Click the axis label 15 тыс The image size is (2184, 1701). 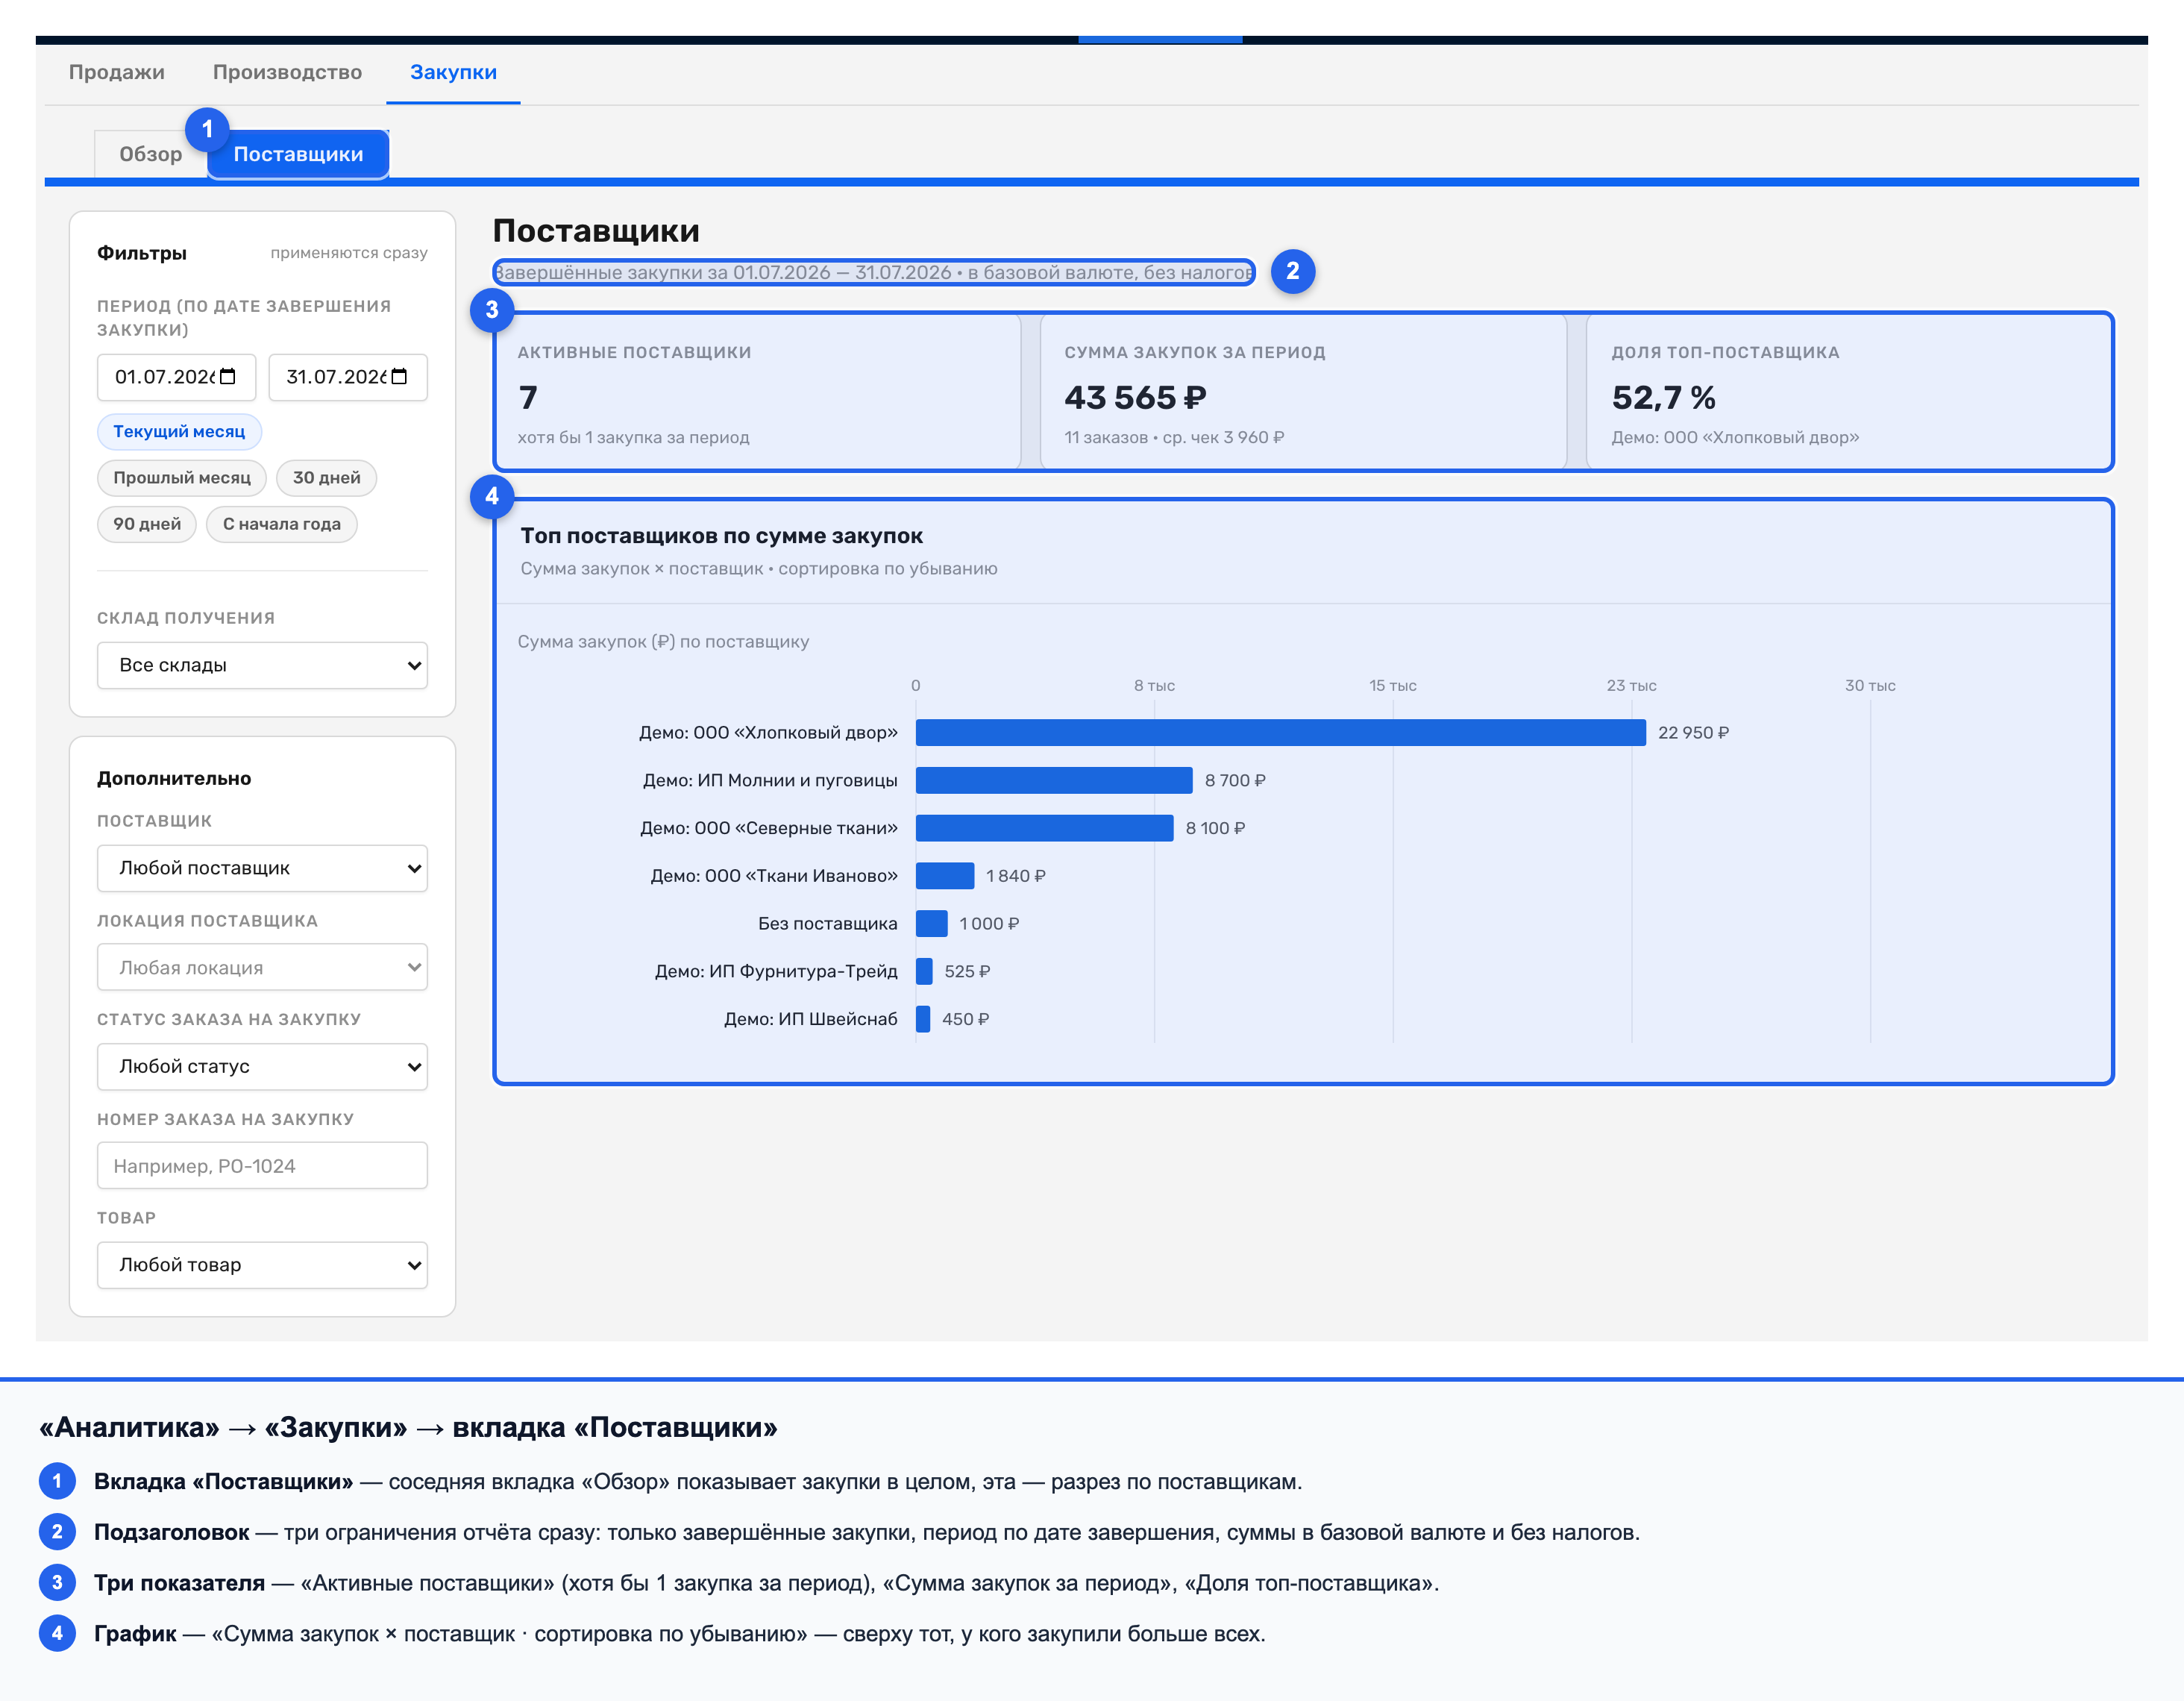(x=1393, y=685)
